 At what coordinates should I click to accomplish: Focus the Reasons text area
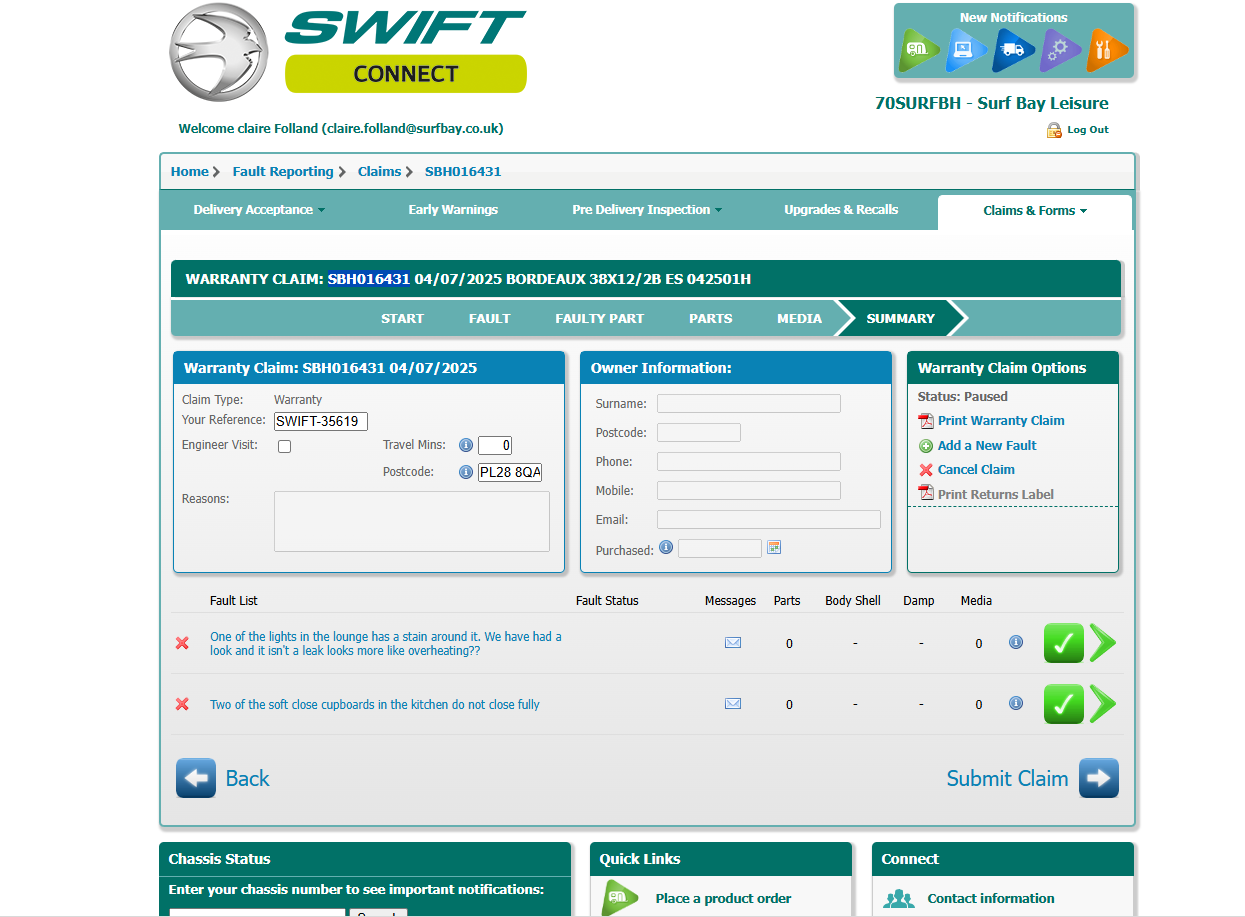[412, 521]
